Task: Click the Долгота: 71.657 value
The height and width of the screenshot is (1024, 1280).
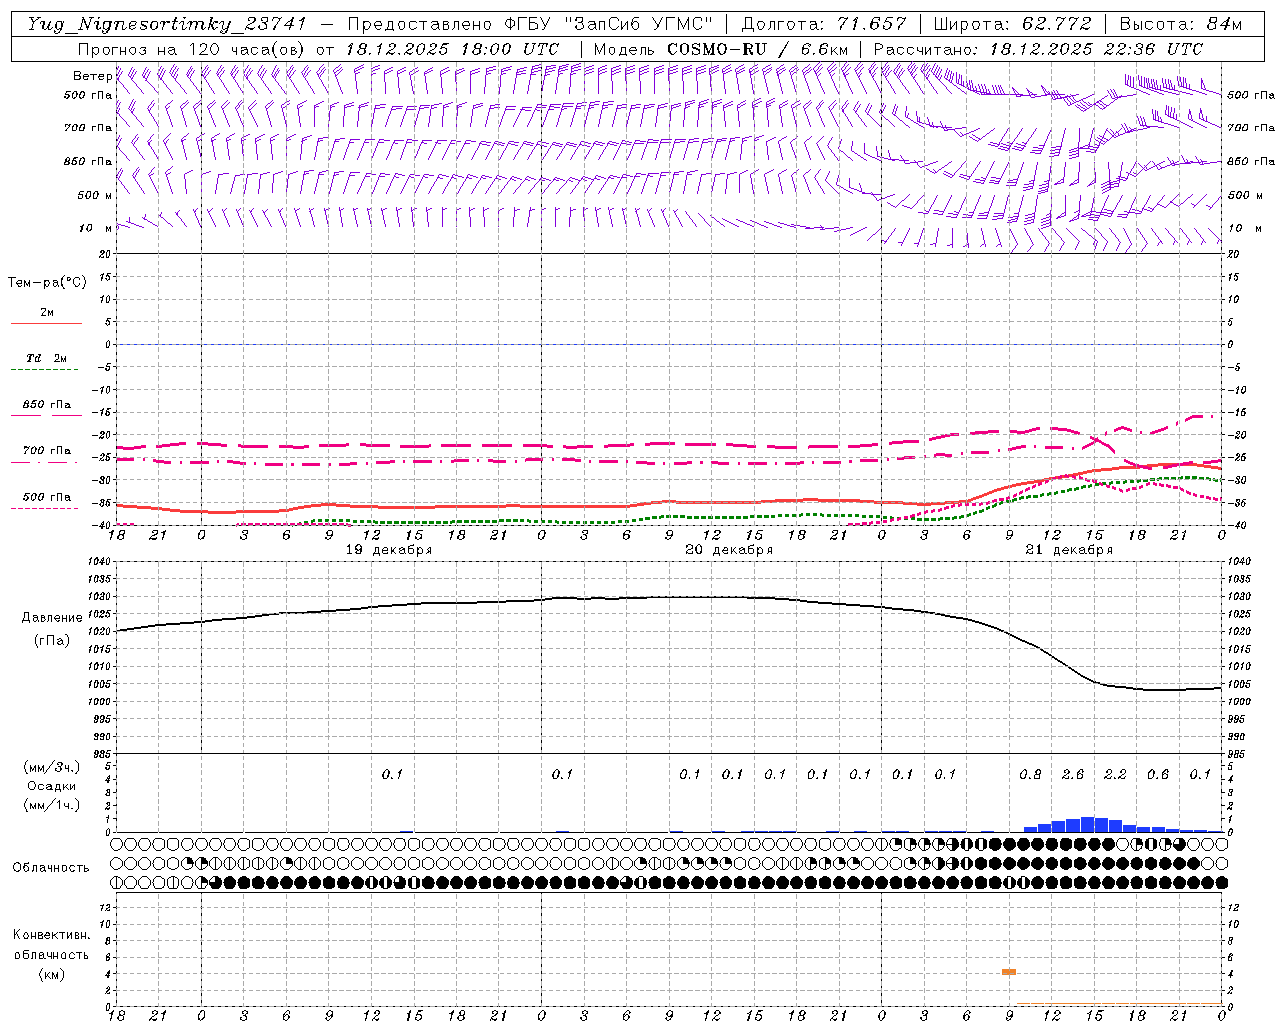Action: (824, 24)
